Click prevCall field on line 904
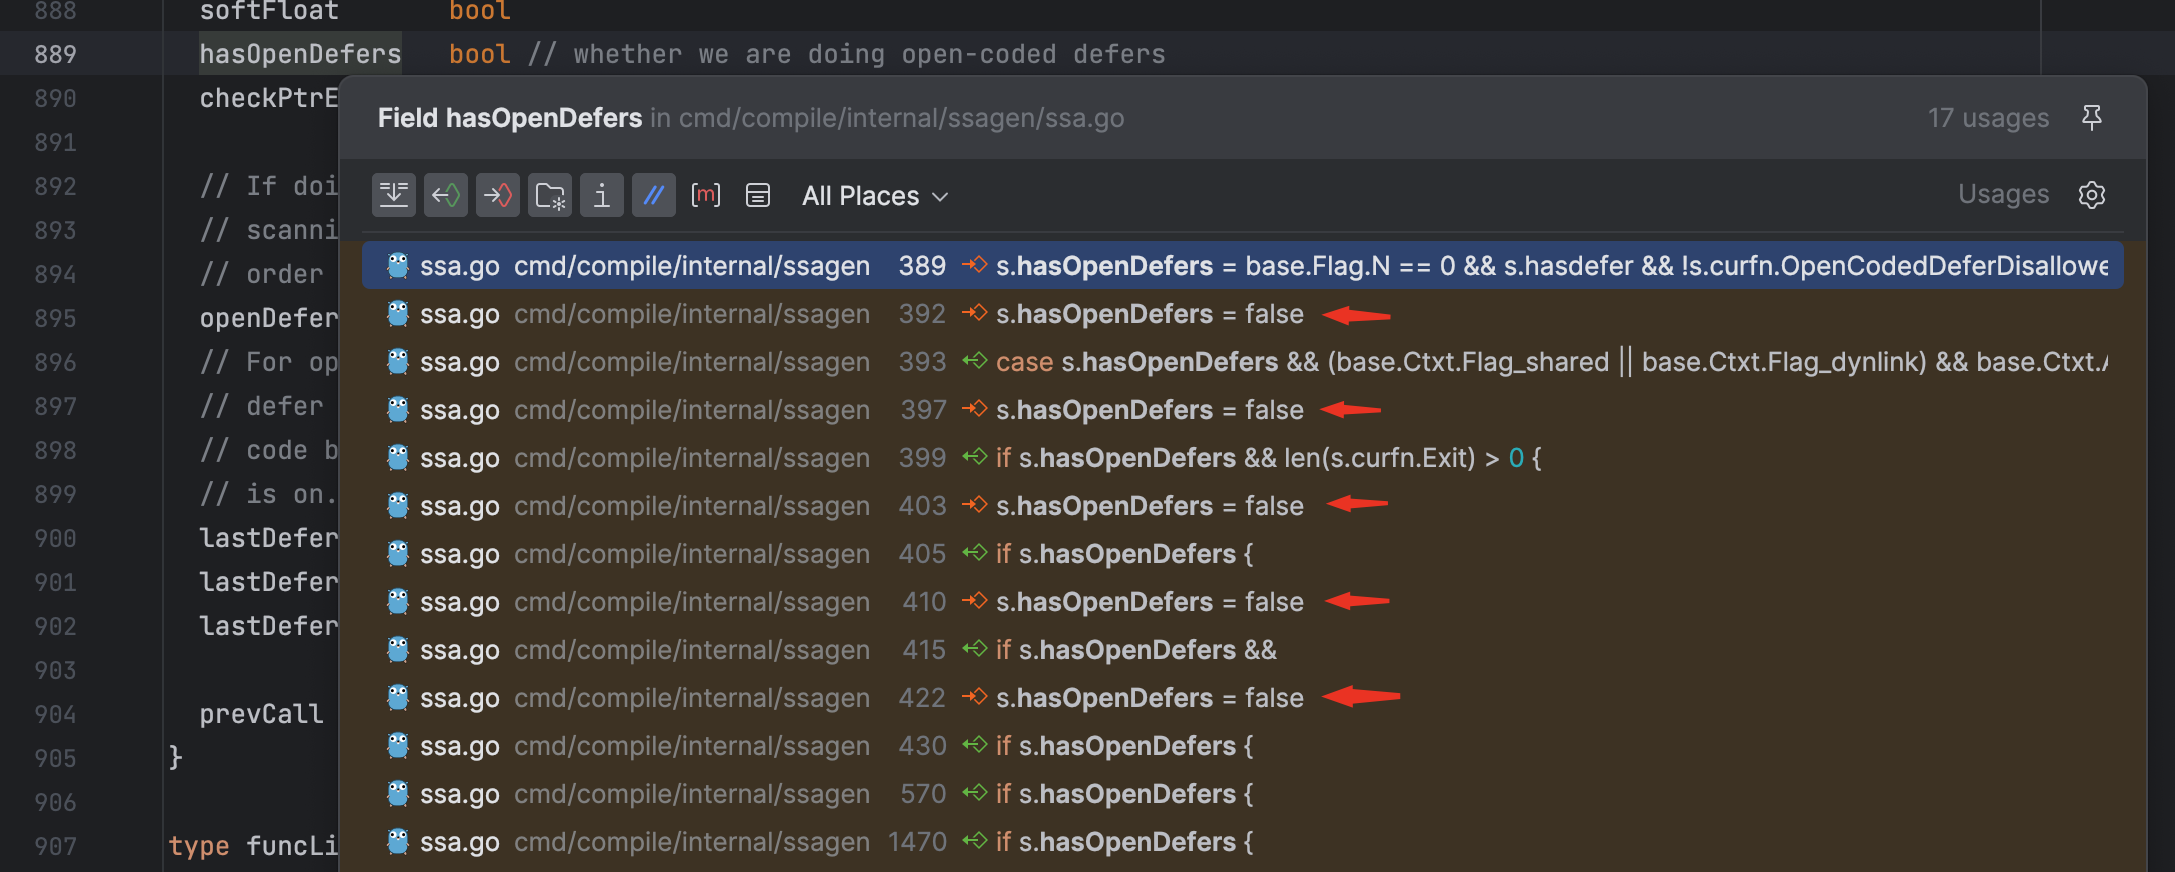 pos(261,714)
